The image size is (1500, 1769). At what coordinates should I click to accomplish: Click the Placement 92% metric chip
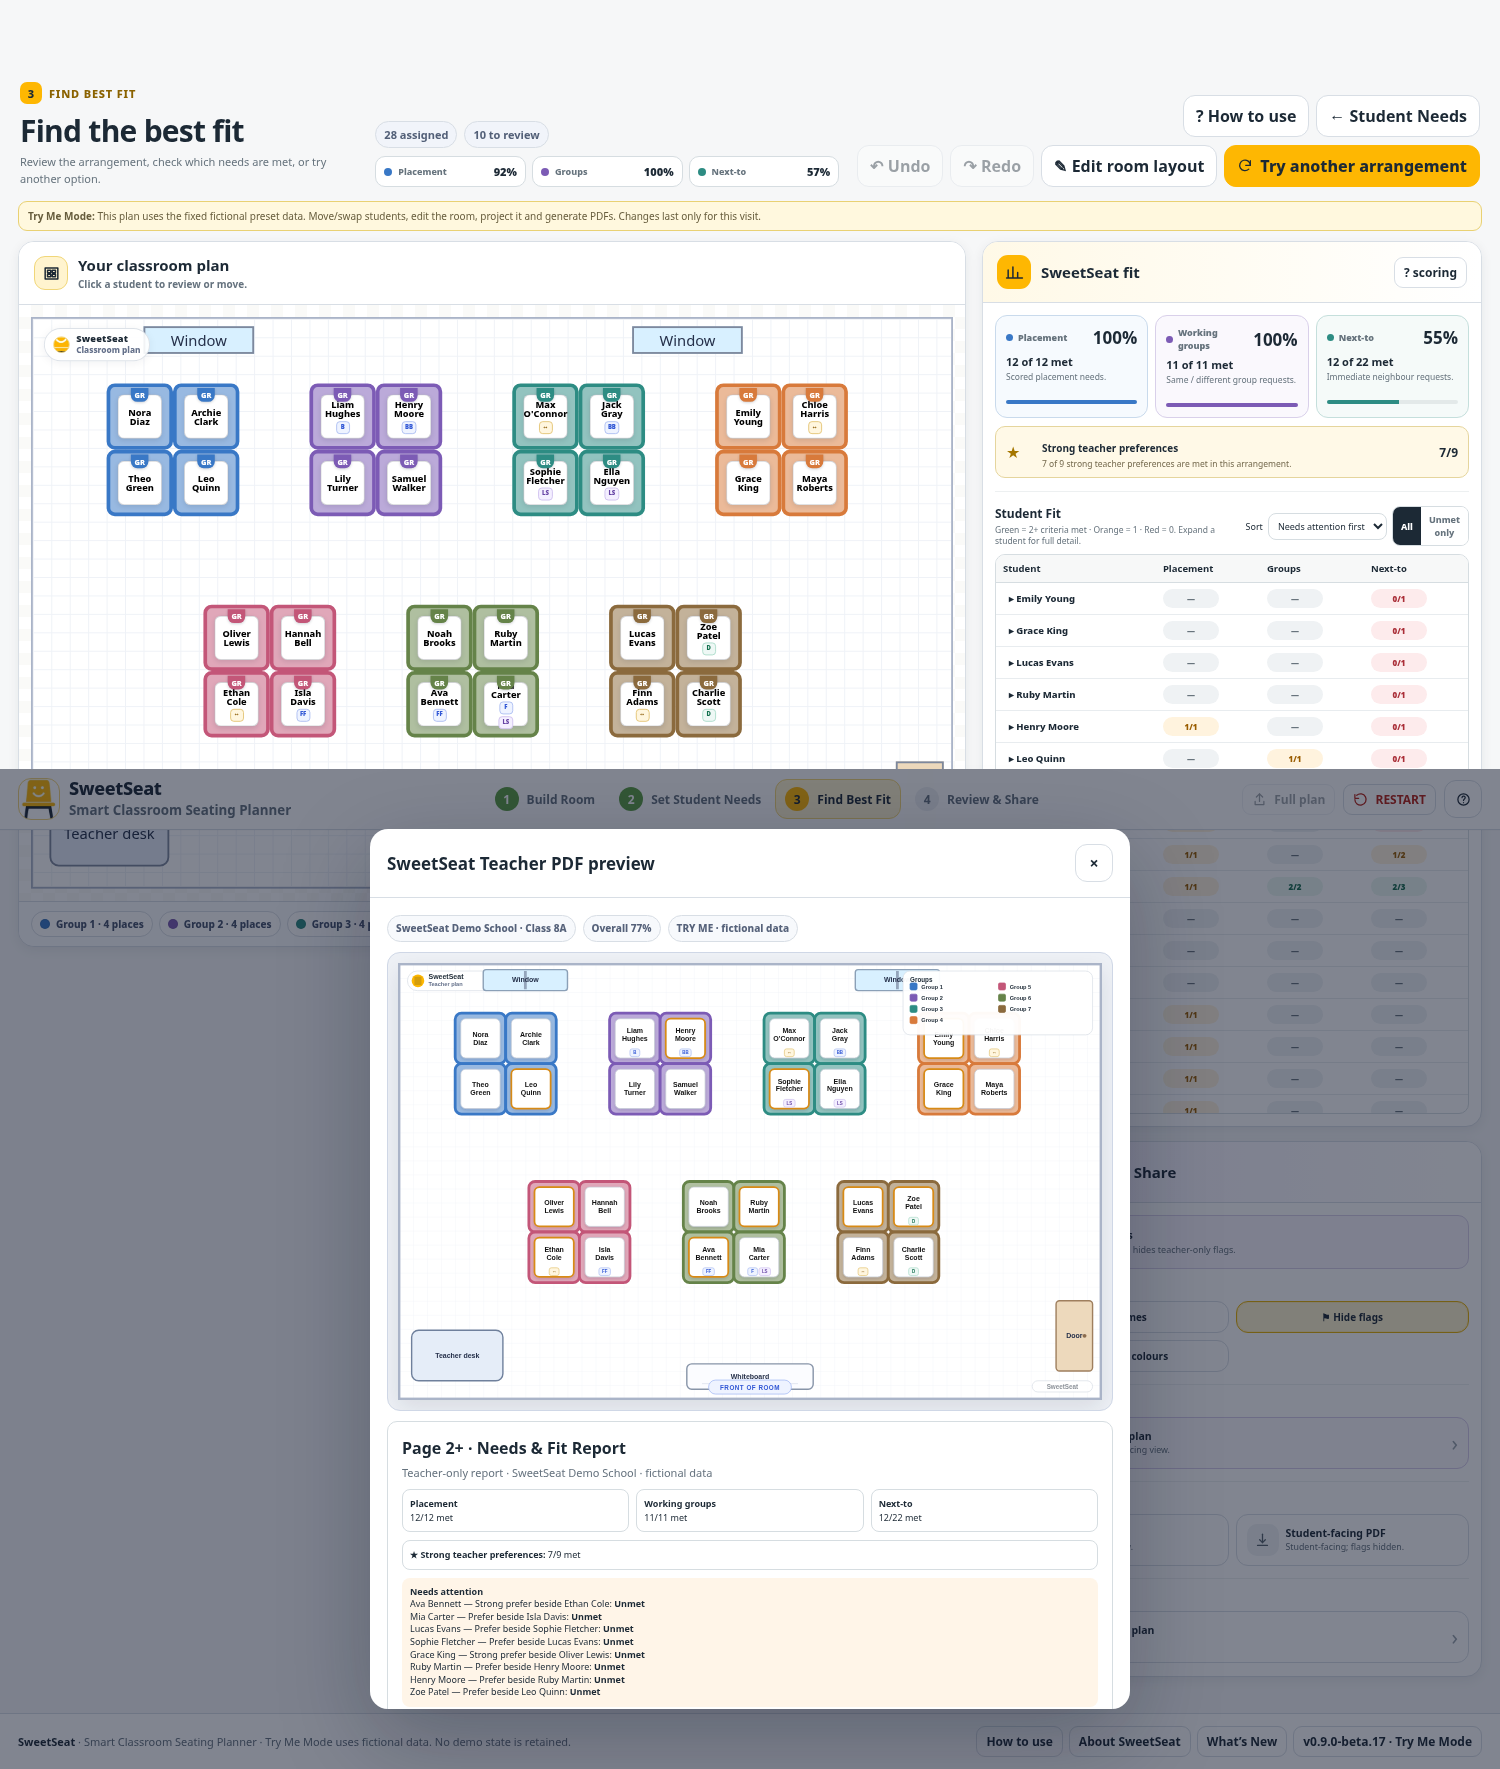pyautogui.click(x=451, y=172)
